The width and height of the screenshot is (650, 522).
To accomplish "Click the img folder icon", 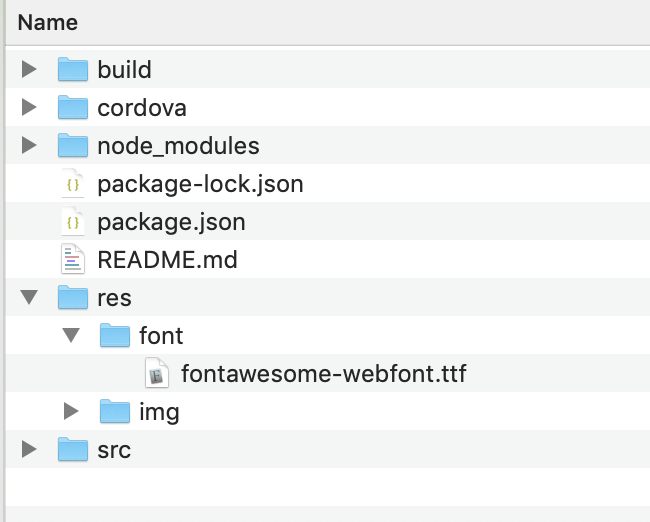I will 115,411.
